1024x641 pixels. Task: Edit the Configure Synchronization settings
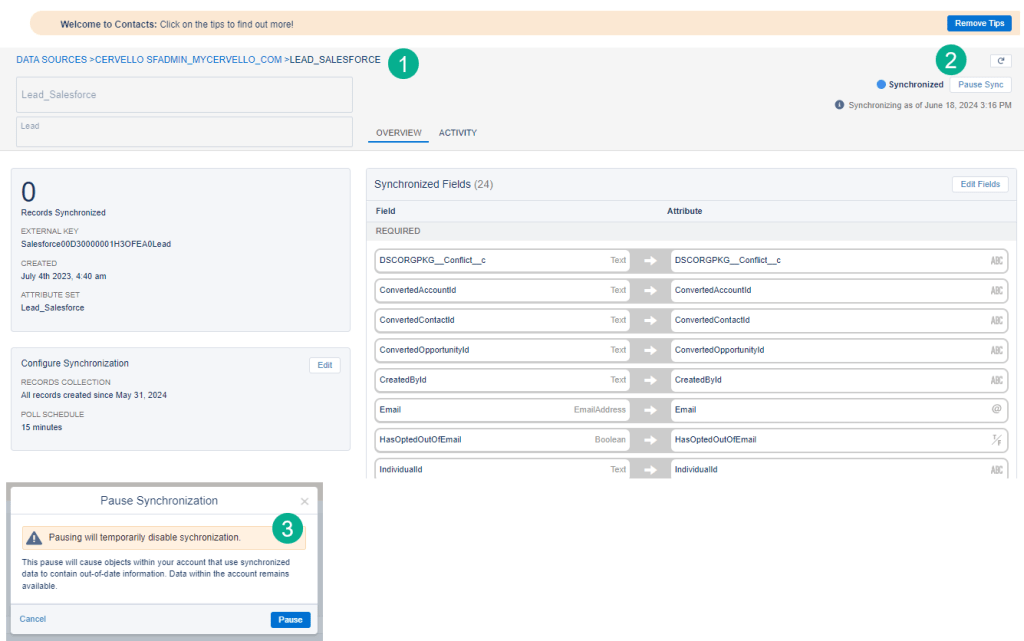pyautogui.click(x=324, y=366)
